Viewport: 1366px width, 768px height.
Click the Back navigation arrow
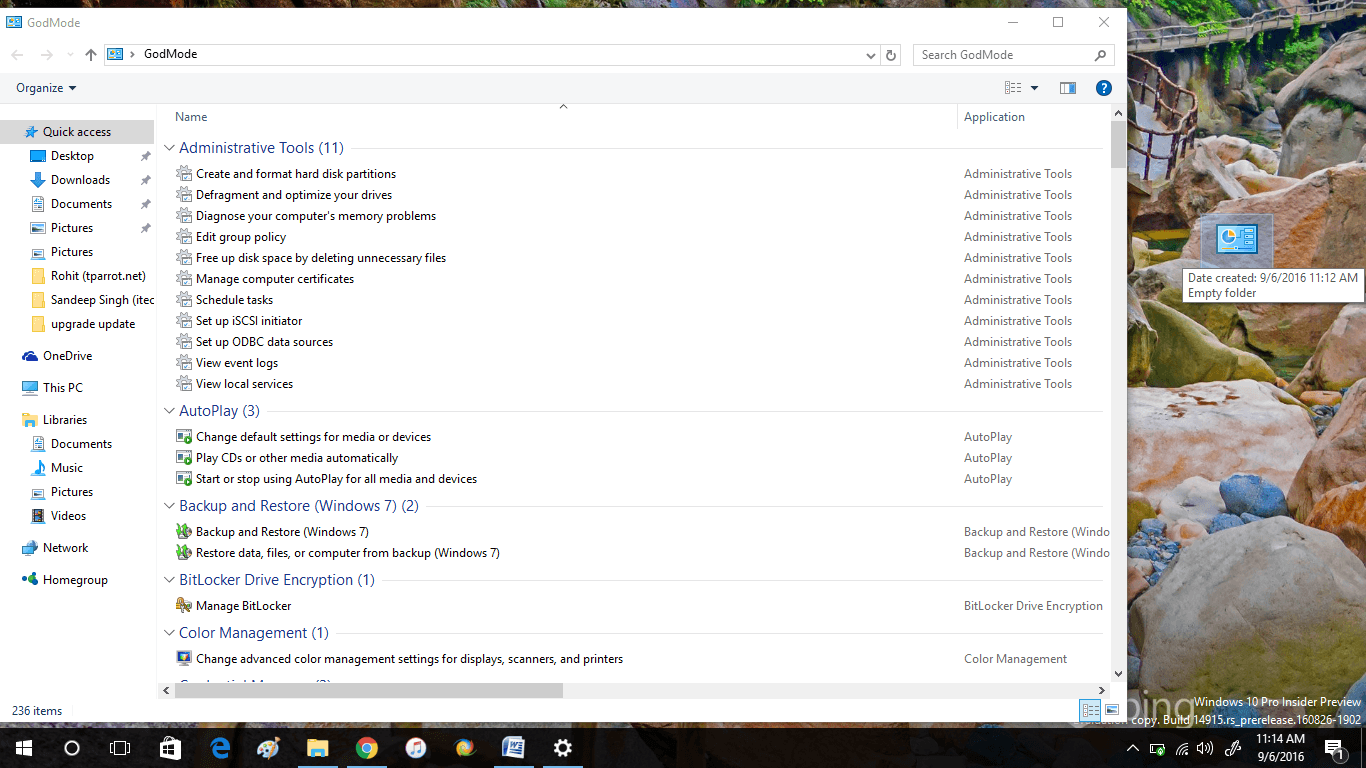[x=17, y=55]
